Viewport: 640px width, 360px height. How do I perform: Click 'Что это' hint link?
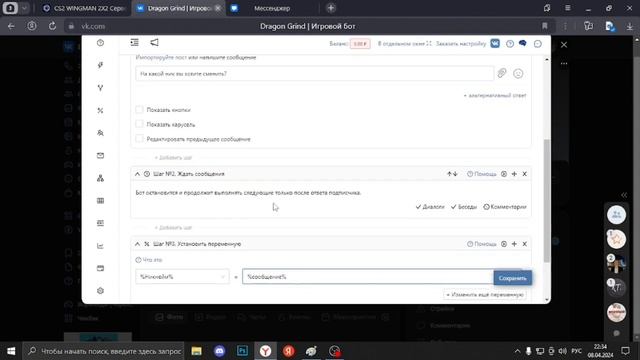click(x=149, y=260)
